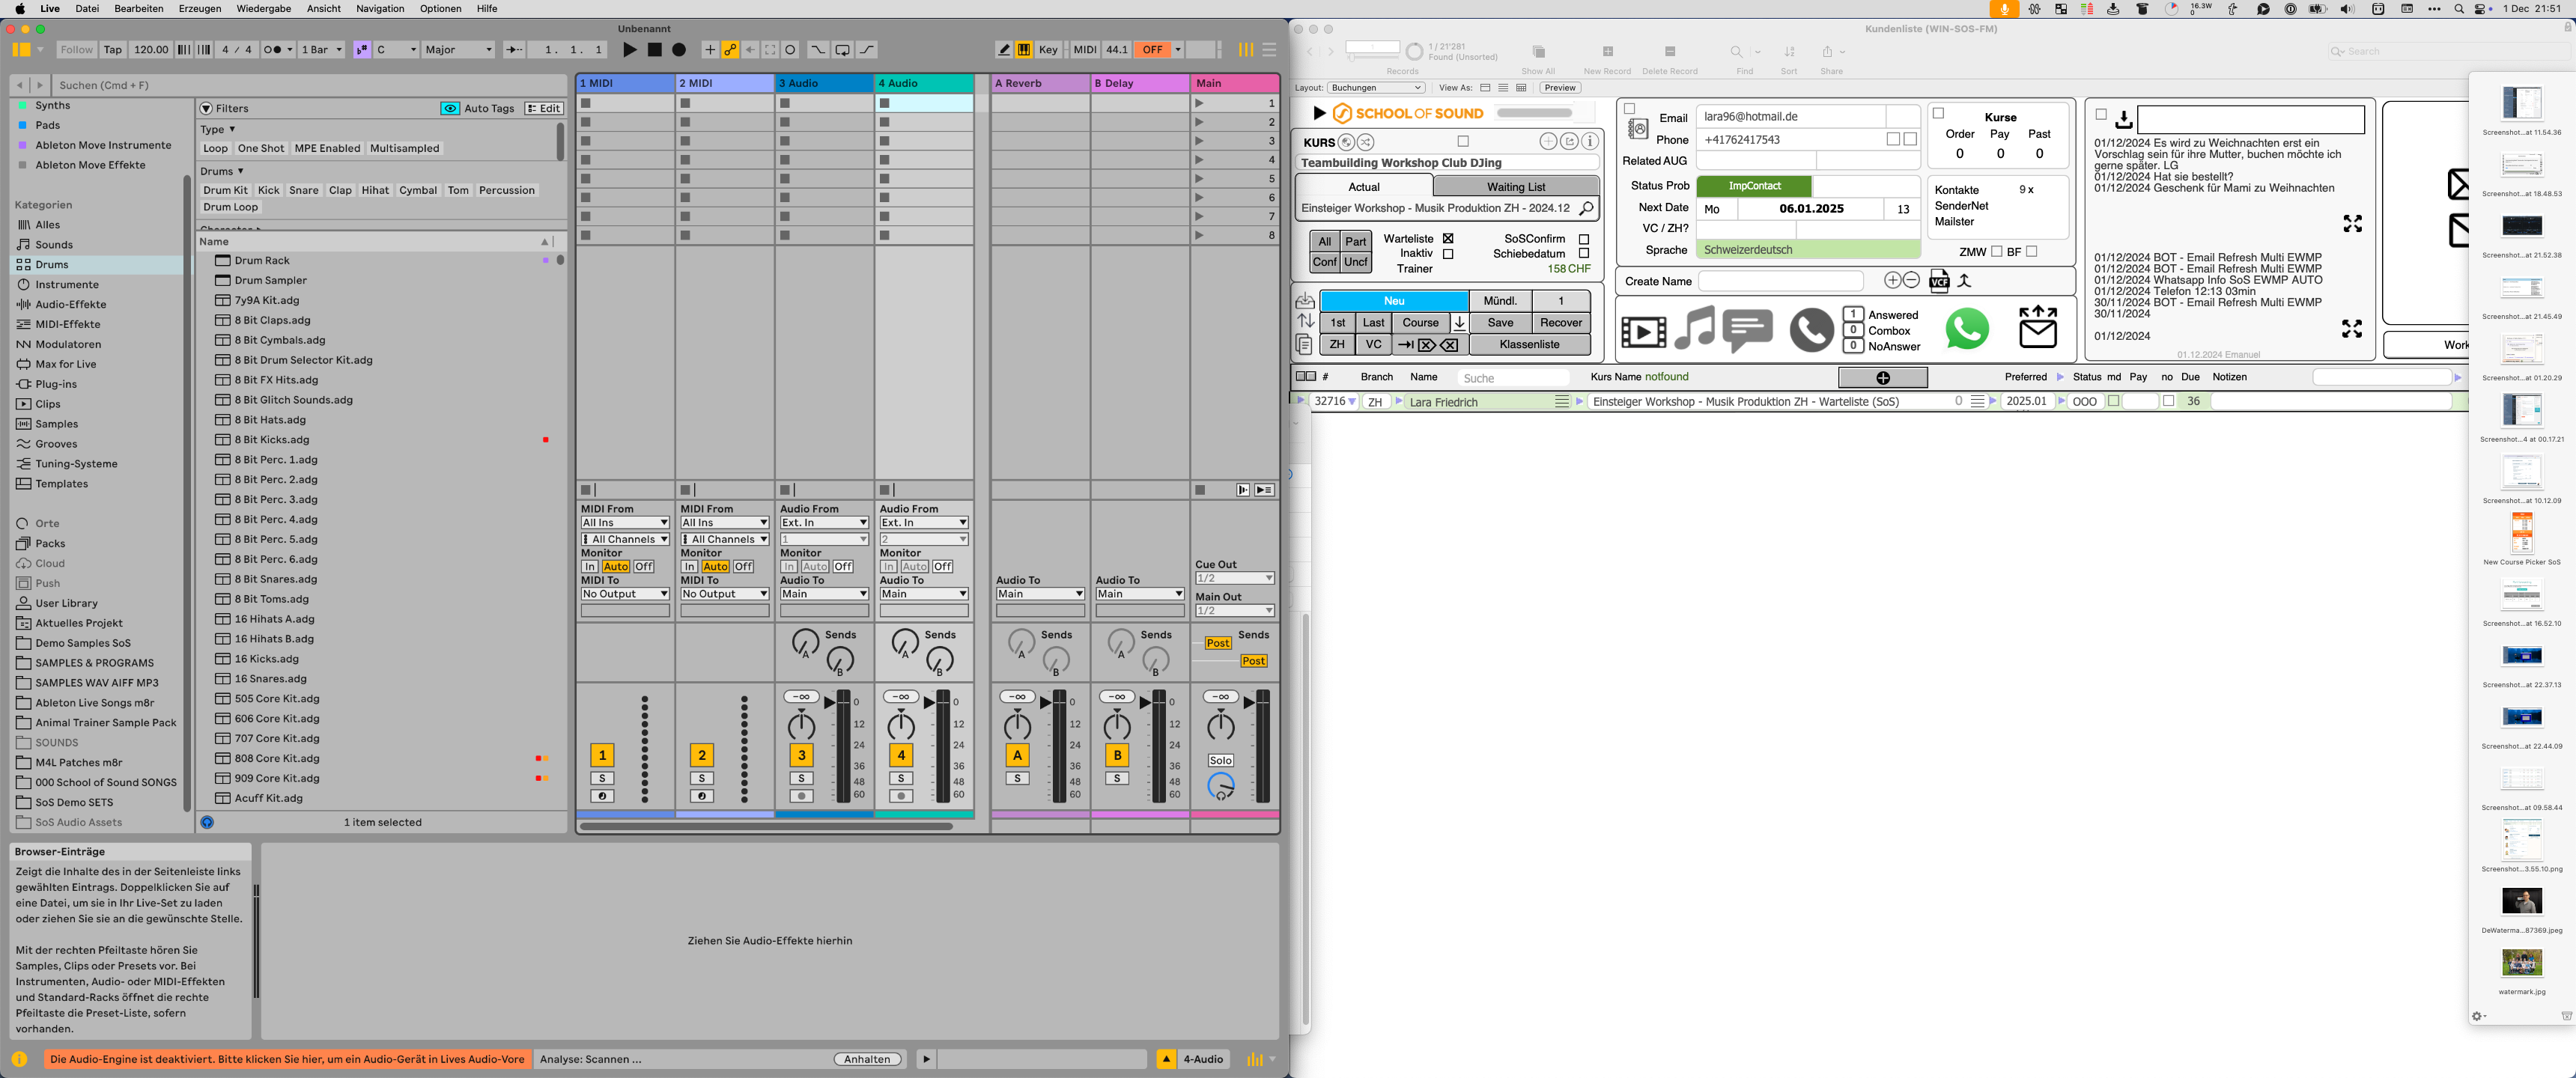2576x1078 pixels.
Task: Open the Scale mode Major dropdown
Action: [x=458, y=49]
